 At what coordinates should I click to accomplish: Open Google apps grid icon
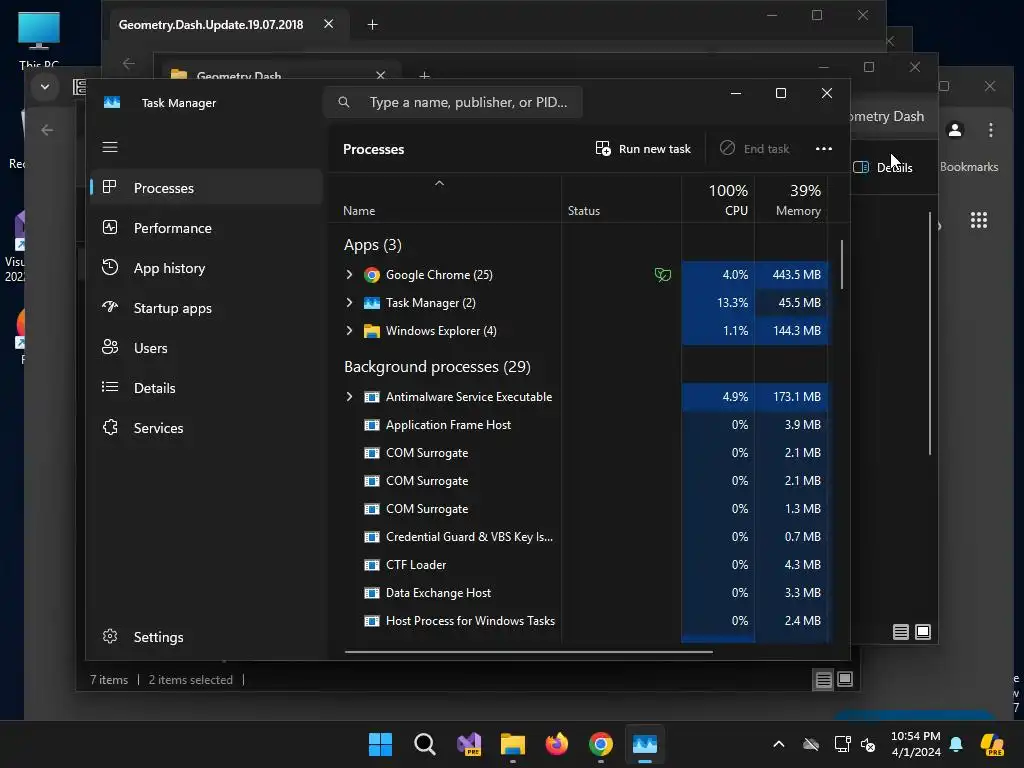[x=978, y=220]
